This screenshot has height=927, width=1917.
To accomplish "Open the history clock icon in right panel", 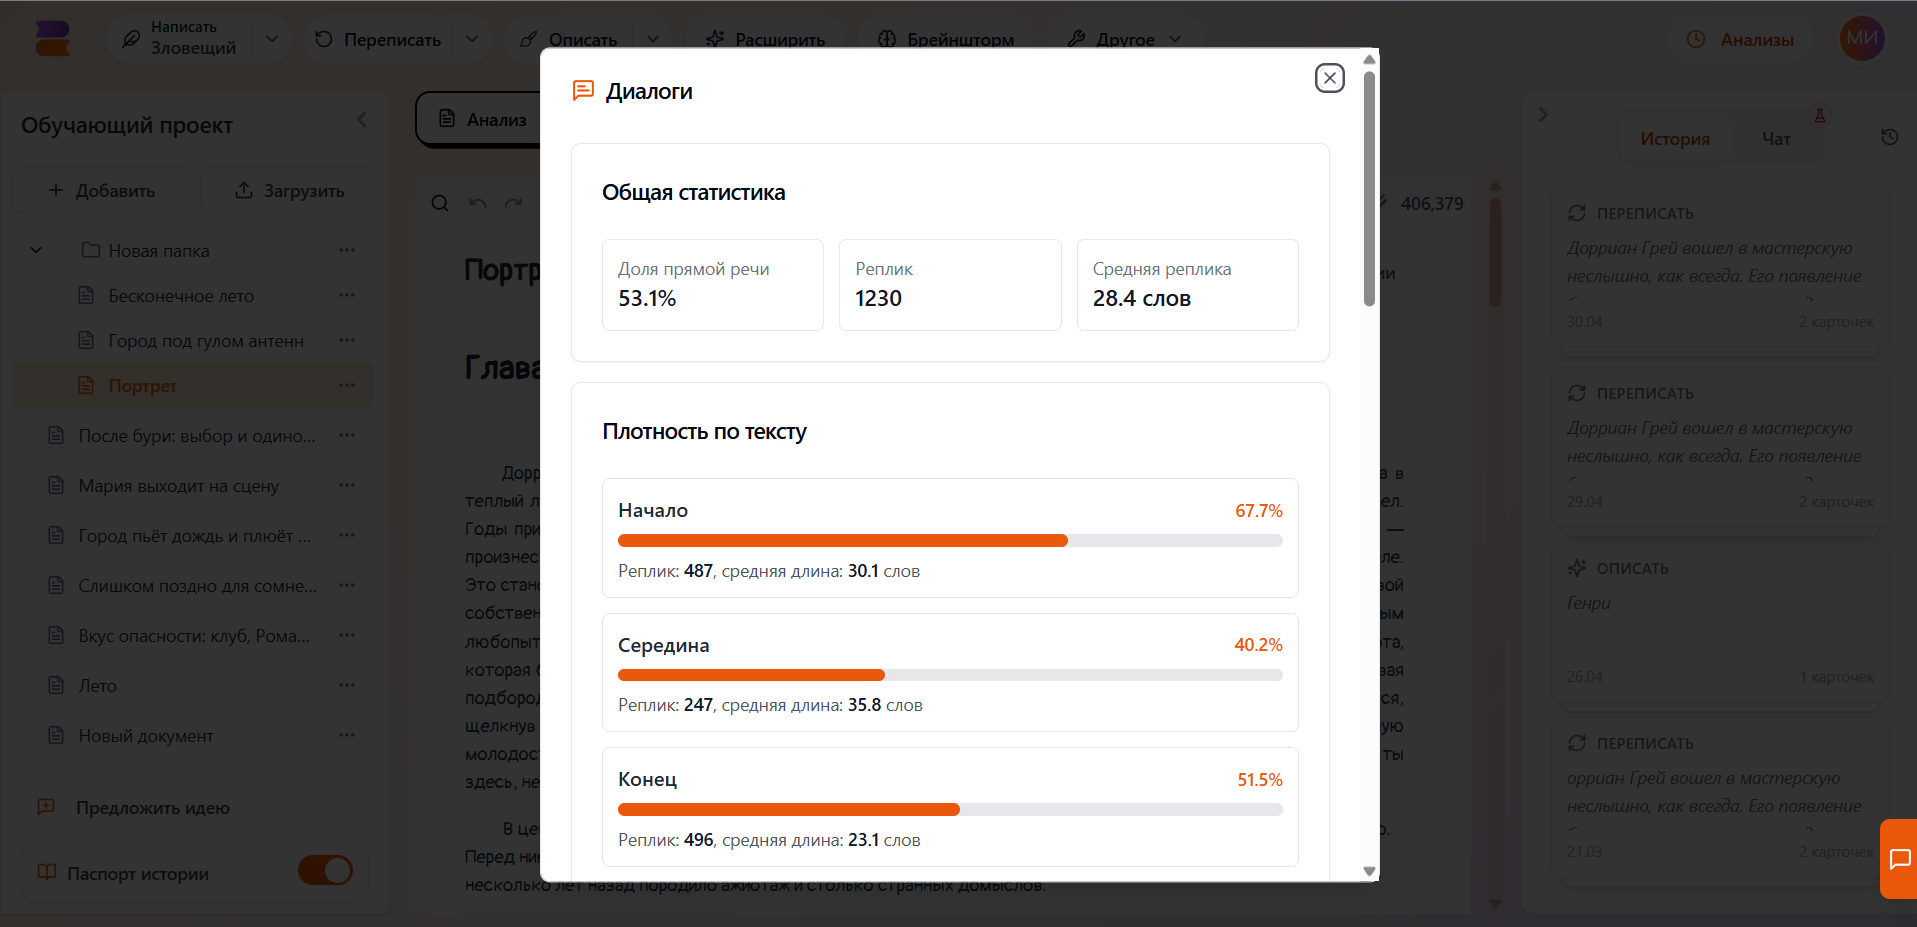I will pyautogui.click(x=1889, y=138).
